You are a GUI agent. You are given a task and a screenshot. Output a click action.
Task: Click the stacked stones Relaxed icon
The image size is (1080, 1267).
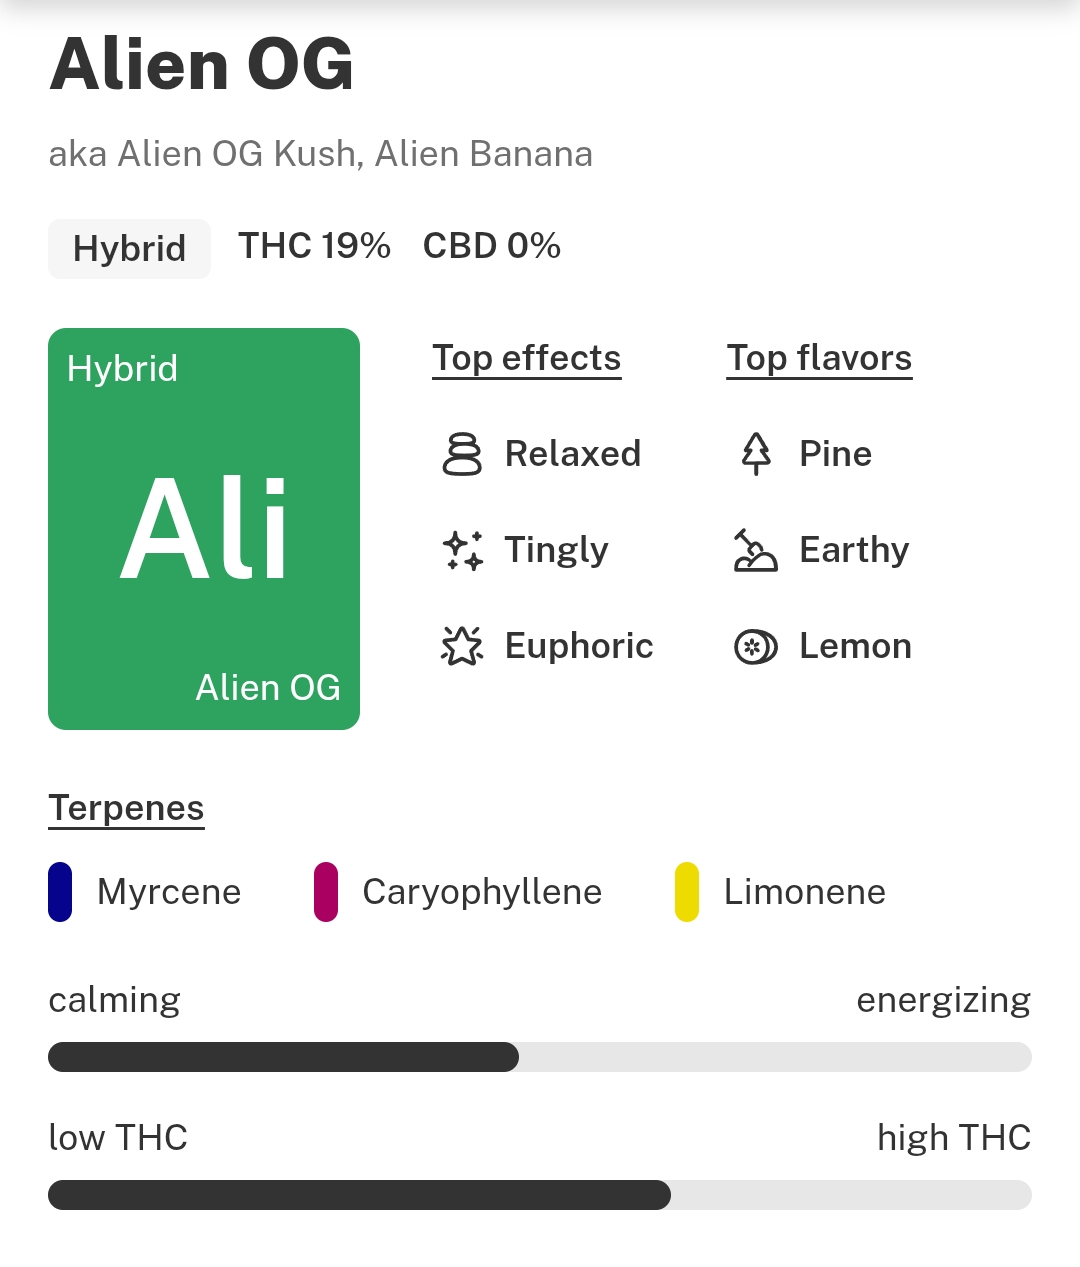[462, 454]
